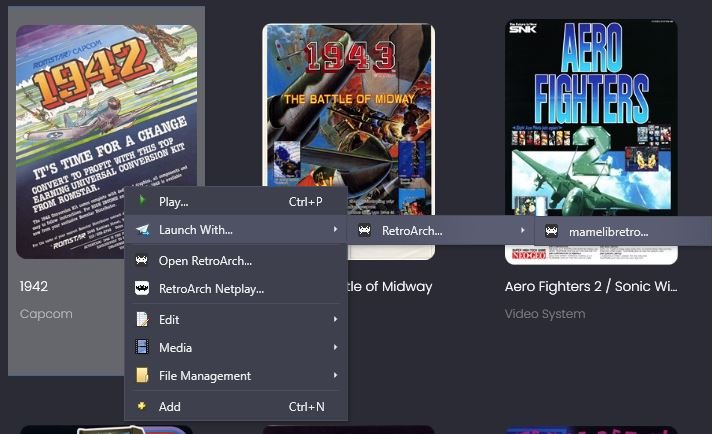Expand the File Management submenu arrow
712x434 pixels.
click(335, 375)
